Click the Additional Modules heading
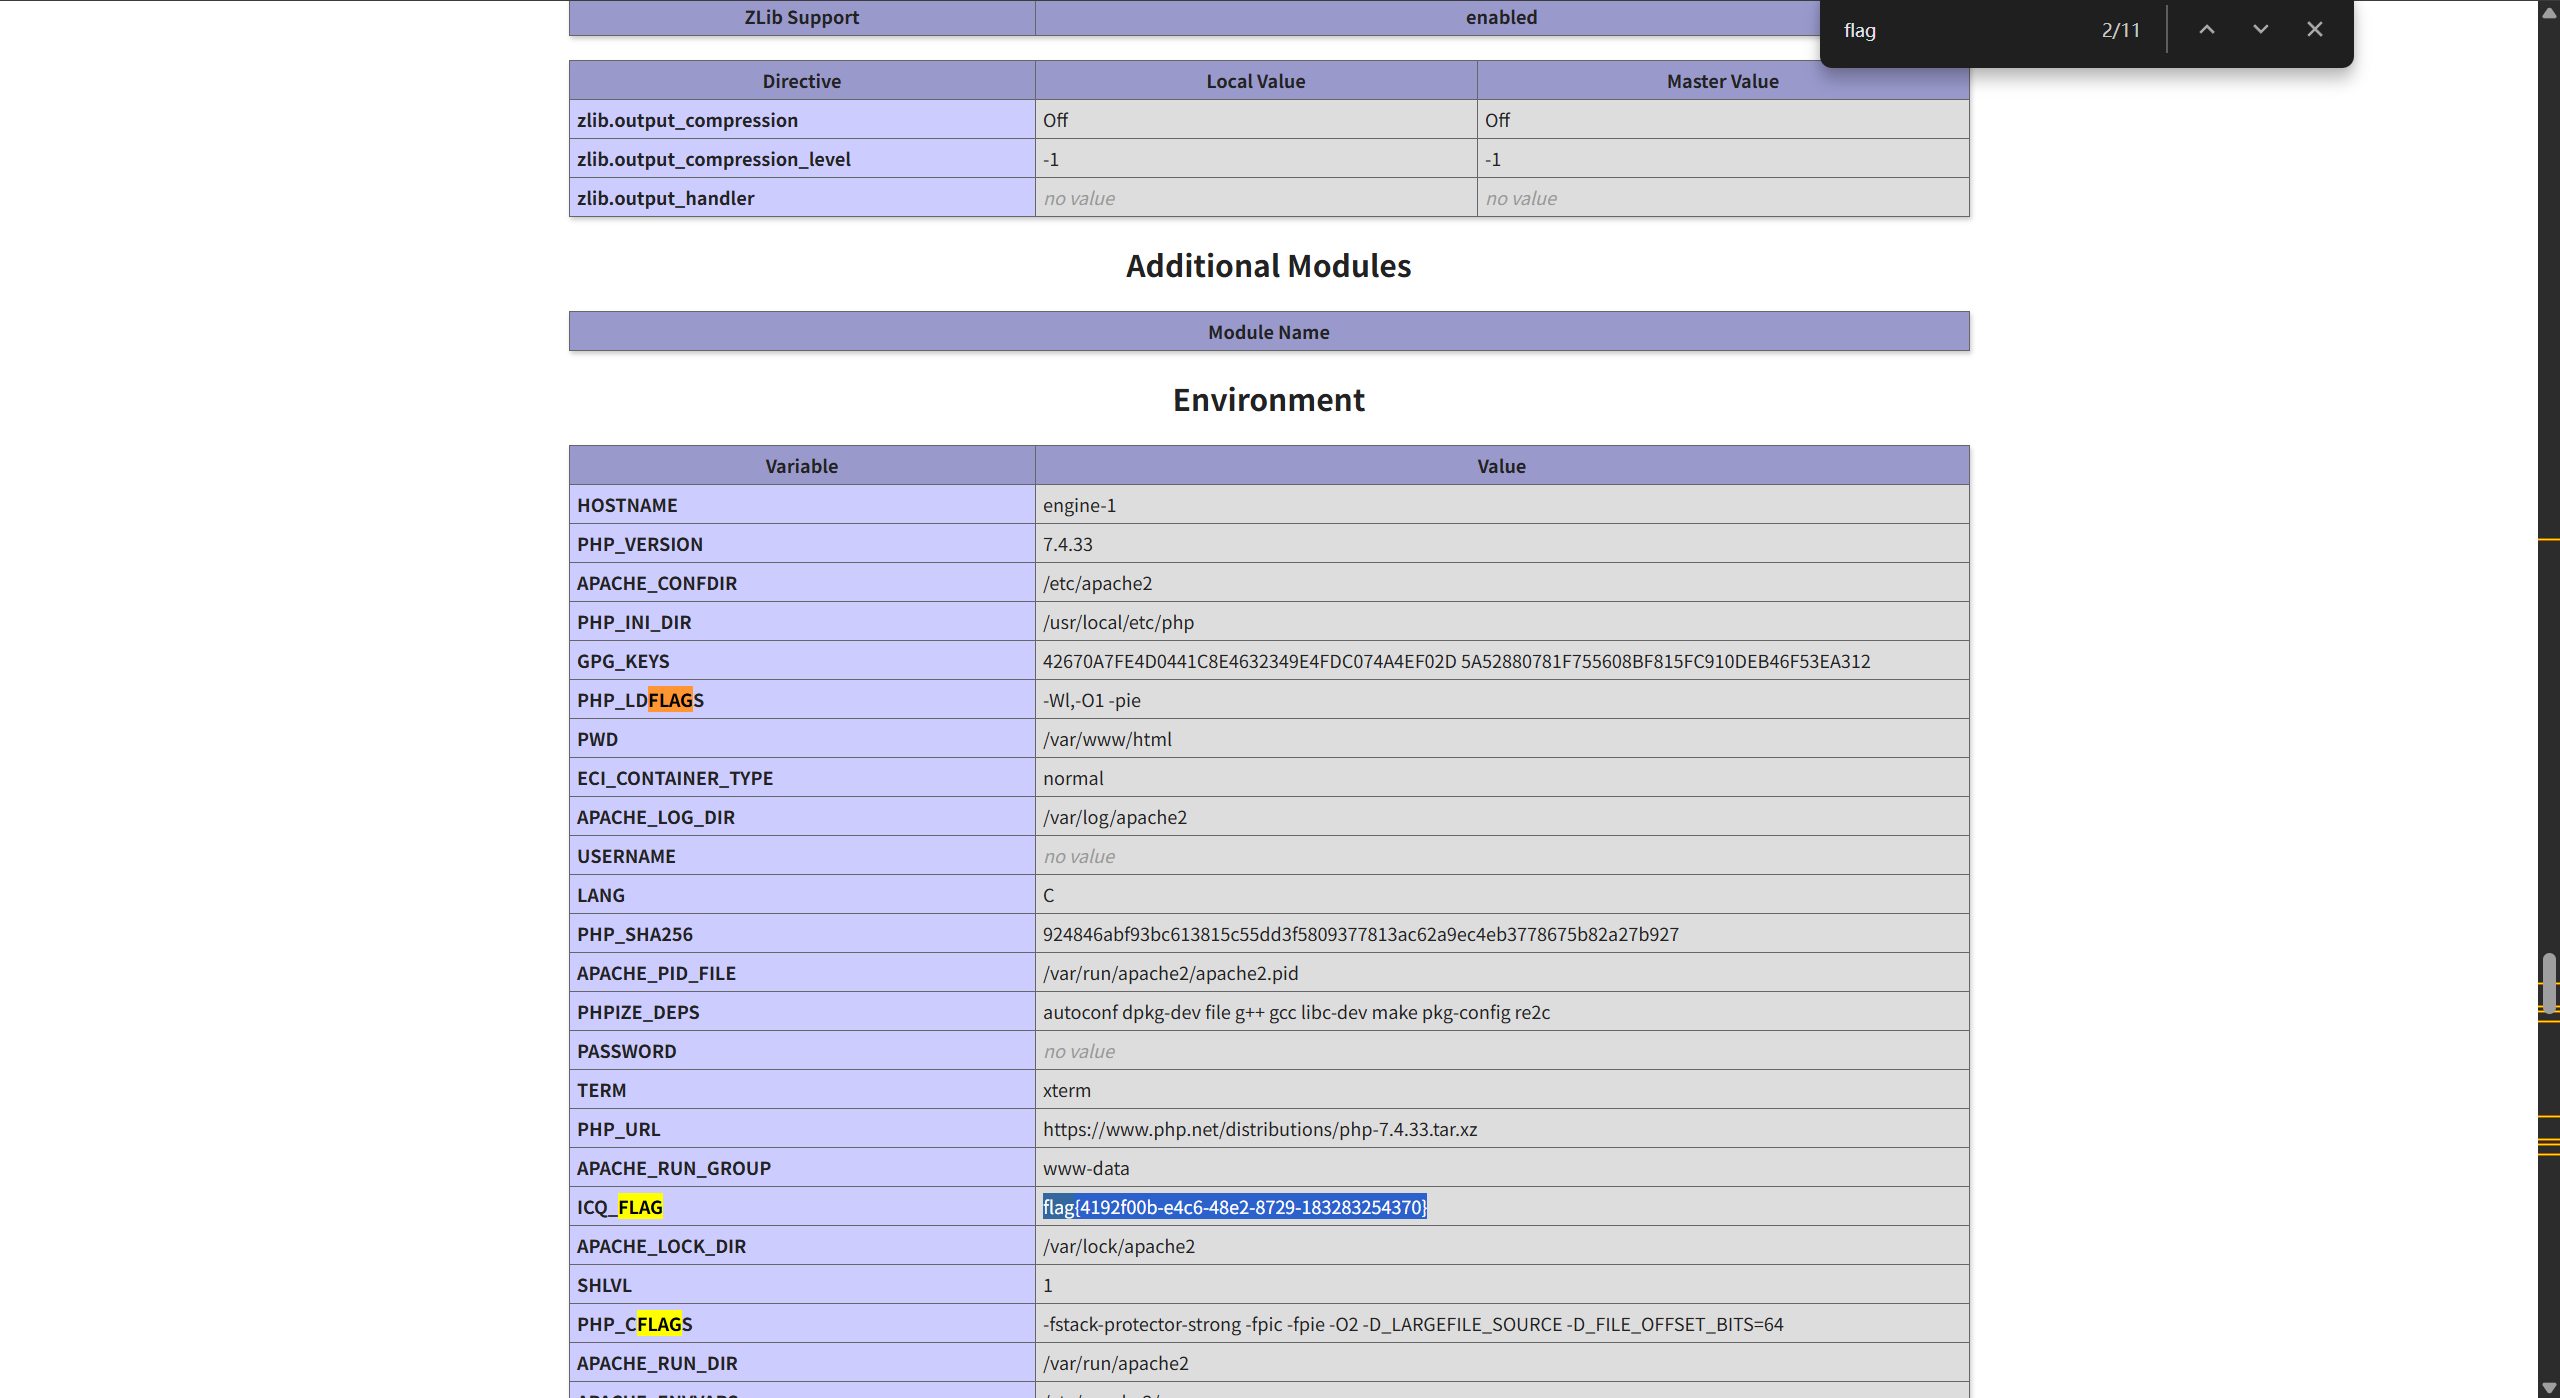 click(x=1268, y=266)
